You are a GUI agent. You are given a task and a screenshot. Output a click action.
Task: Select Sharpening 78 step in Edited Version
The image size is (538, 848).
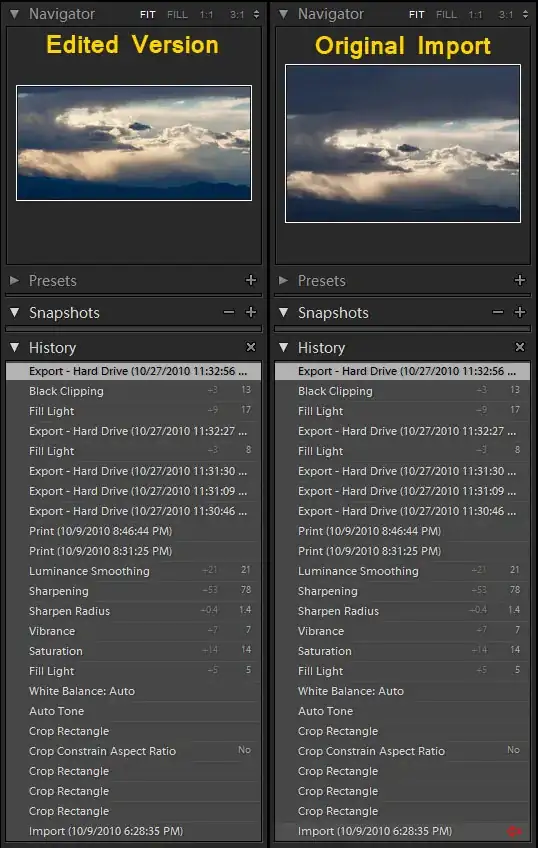(x=134, y=591)
